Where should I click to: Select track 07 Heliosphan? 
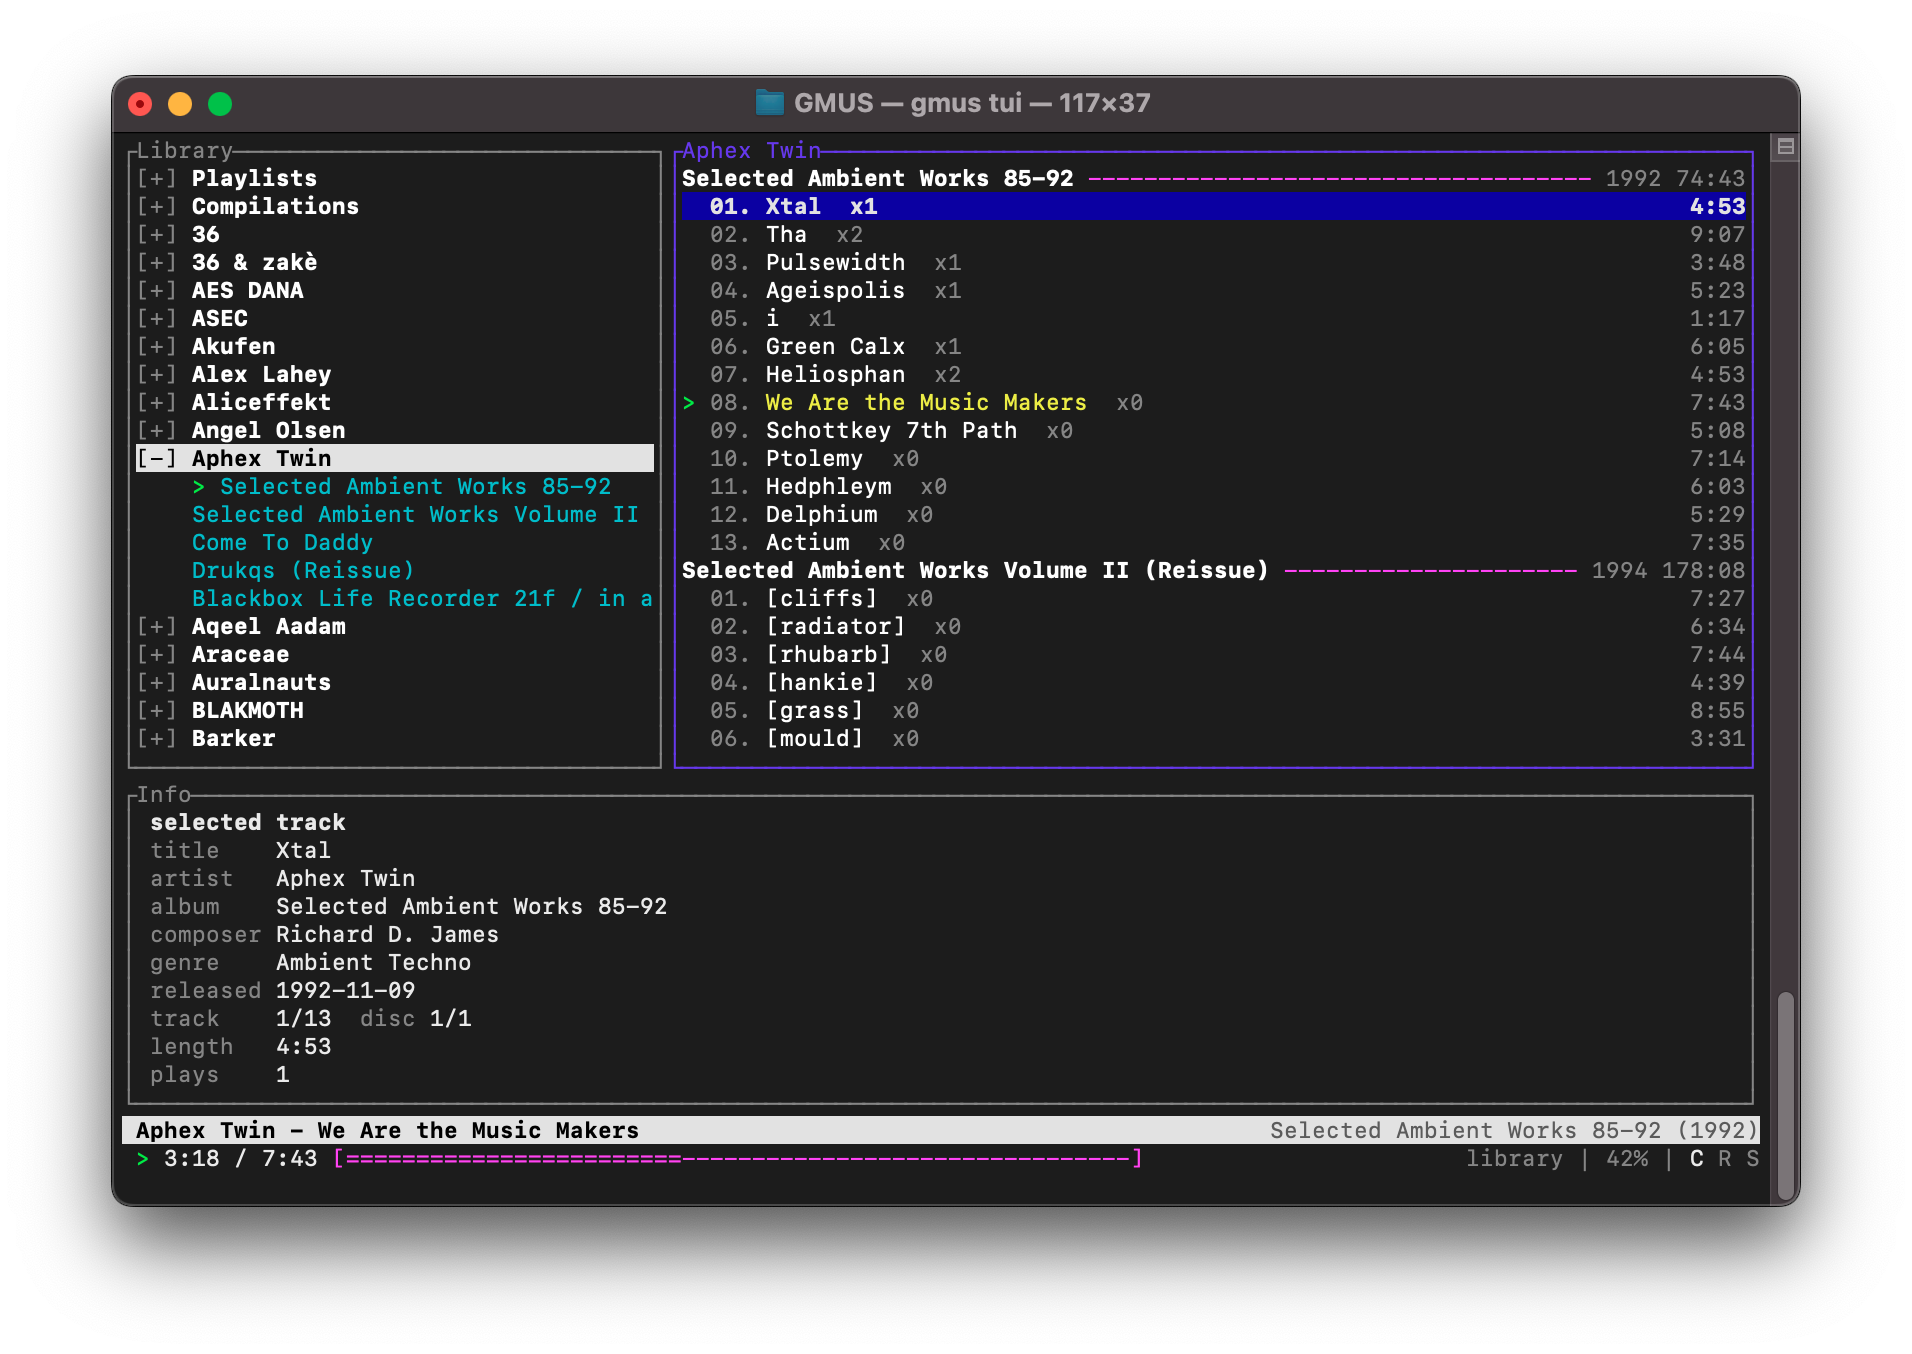click(x=1213, y=375)
